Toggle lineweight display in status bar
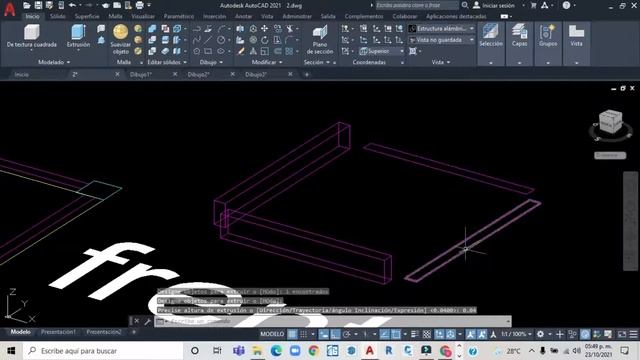Screen dimensions: 640x360 tap(415, 334)
